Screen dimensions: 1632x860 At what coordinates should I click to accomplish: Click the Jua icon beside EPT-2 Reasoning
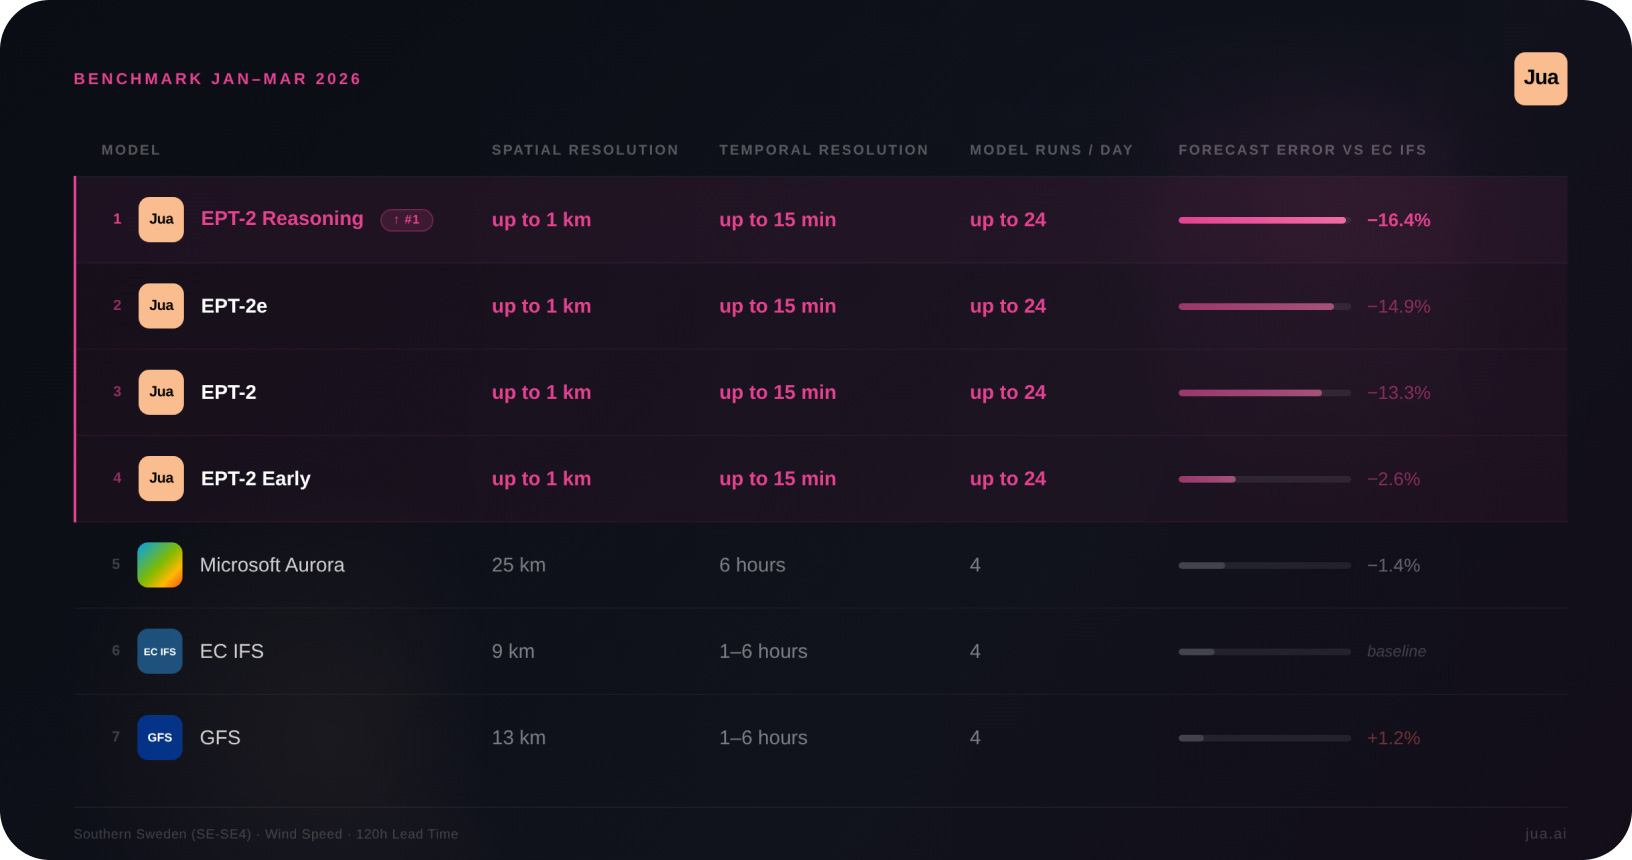coord(161,220)
